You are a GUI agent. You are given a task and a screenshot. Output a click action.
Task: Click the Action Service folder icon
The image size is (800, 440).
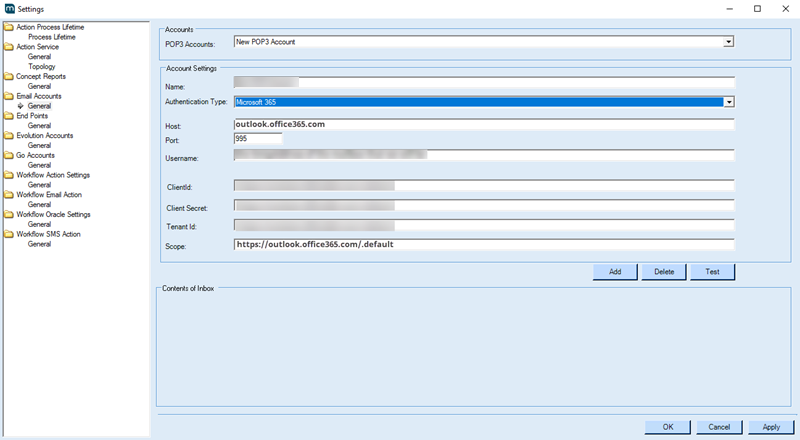(x=9, y=47)
